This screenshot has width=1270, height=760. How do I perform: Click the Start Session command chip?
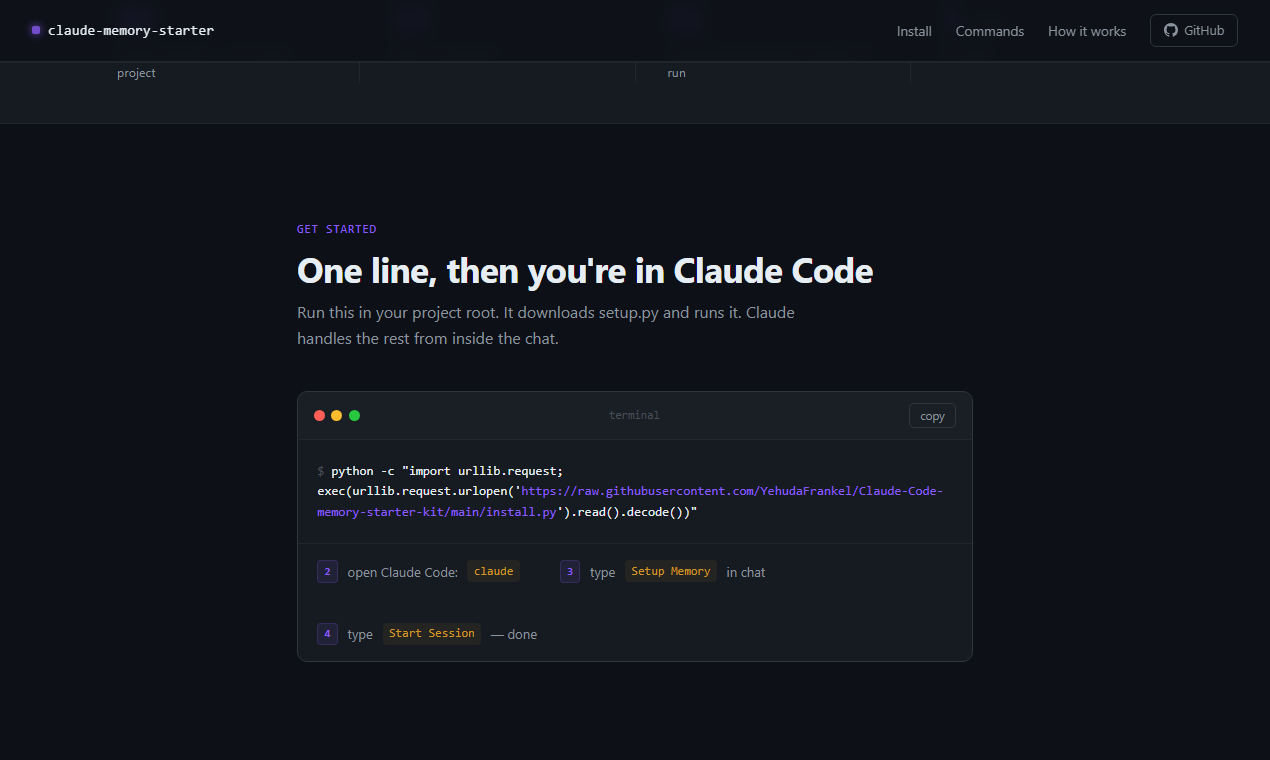click(431, 633)
